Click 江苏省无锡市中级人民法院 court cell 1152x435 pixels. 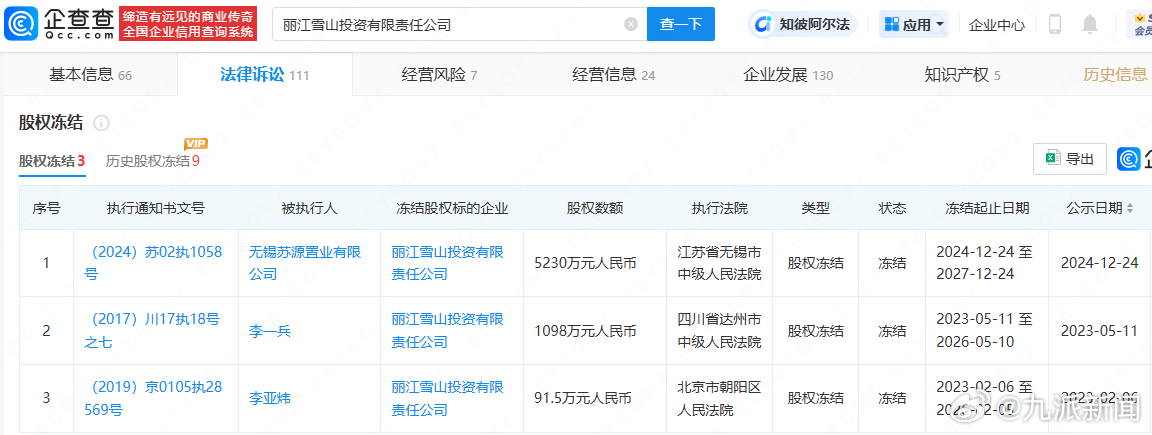[719, 263]
